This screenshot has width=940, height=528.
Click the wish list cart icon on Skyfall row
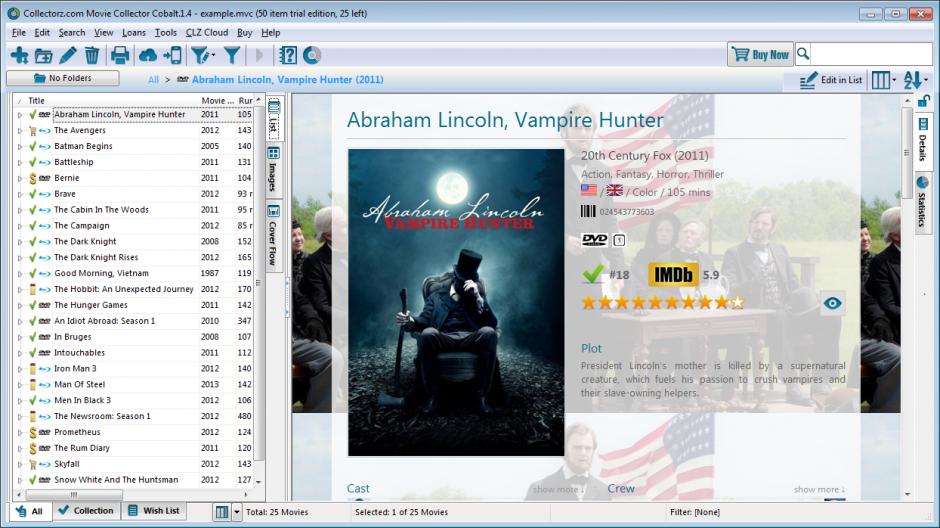tap(32, 464)
